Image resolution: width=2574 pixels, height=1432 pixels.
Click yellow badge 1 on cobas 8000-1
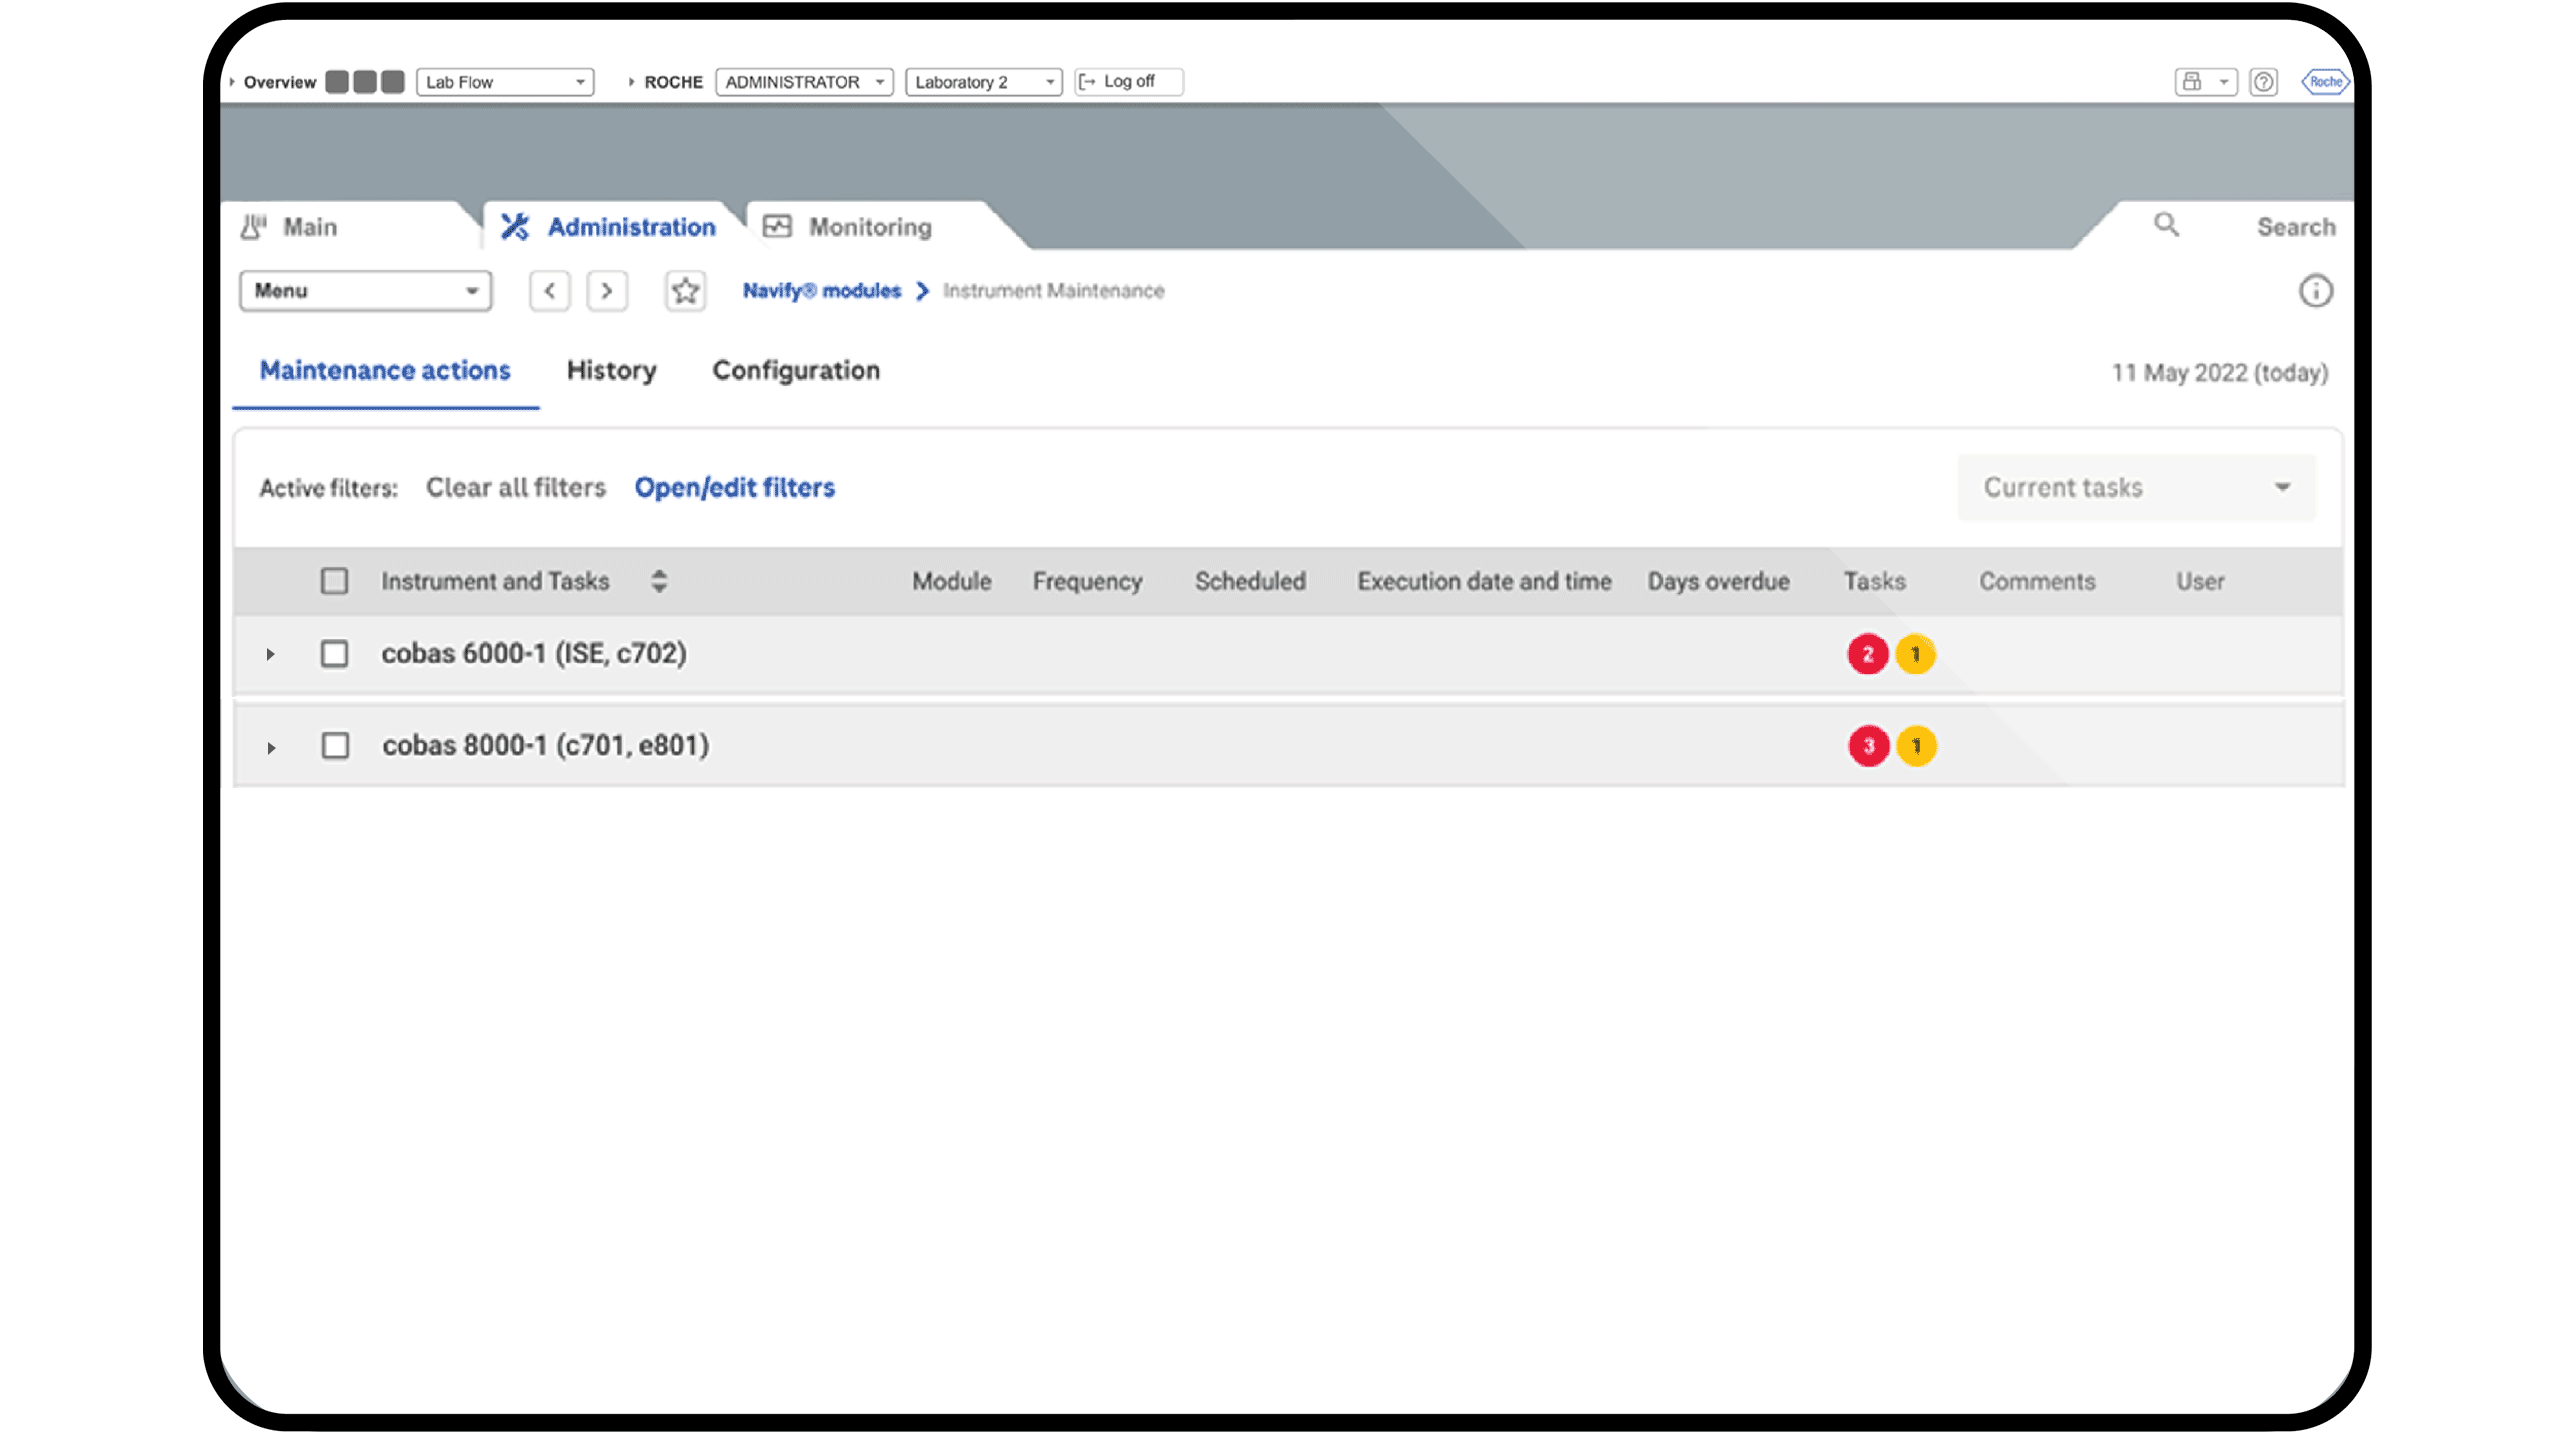pyautogui.click(x=1916, y=746)
